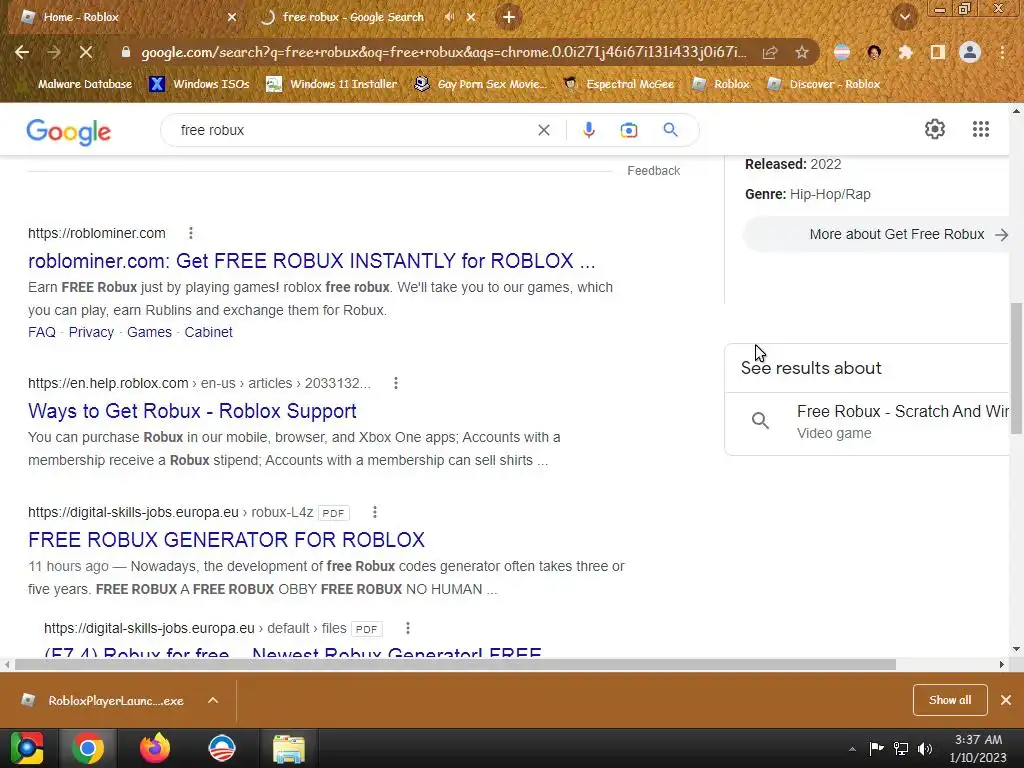Show hidden system tray icons
This screenshot has width=1024, height=768.
tap(852, 749)
